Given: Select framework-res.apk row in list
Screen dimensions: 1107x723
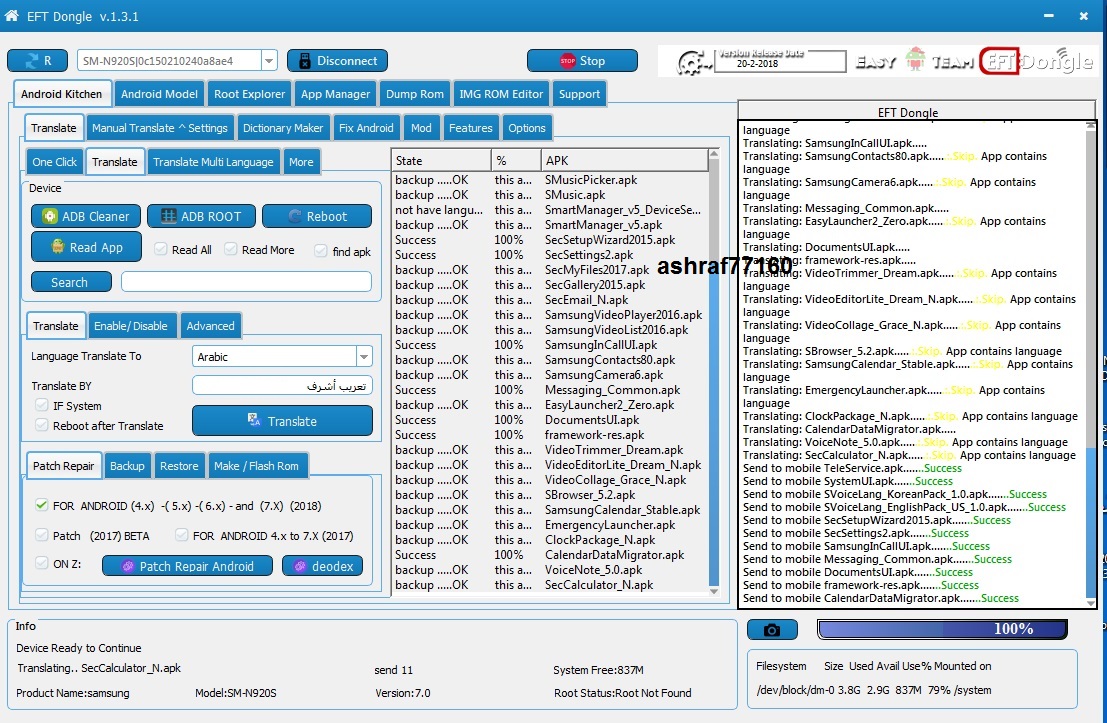Looking at the screenshot, I should pyautogui.click(x=550, y=435).
